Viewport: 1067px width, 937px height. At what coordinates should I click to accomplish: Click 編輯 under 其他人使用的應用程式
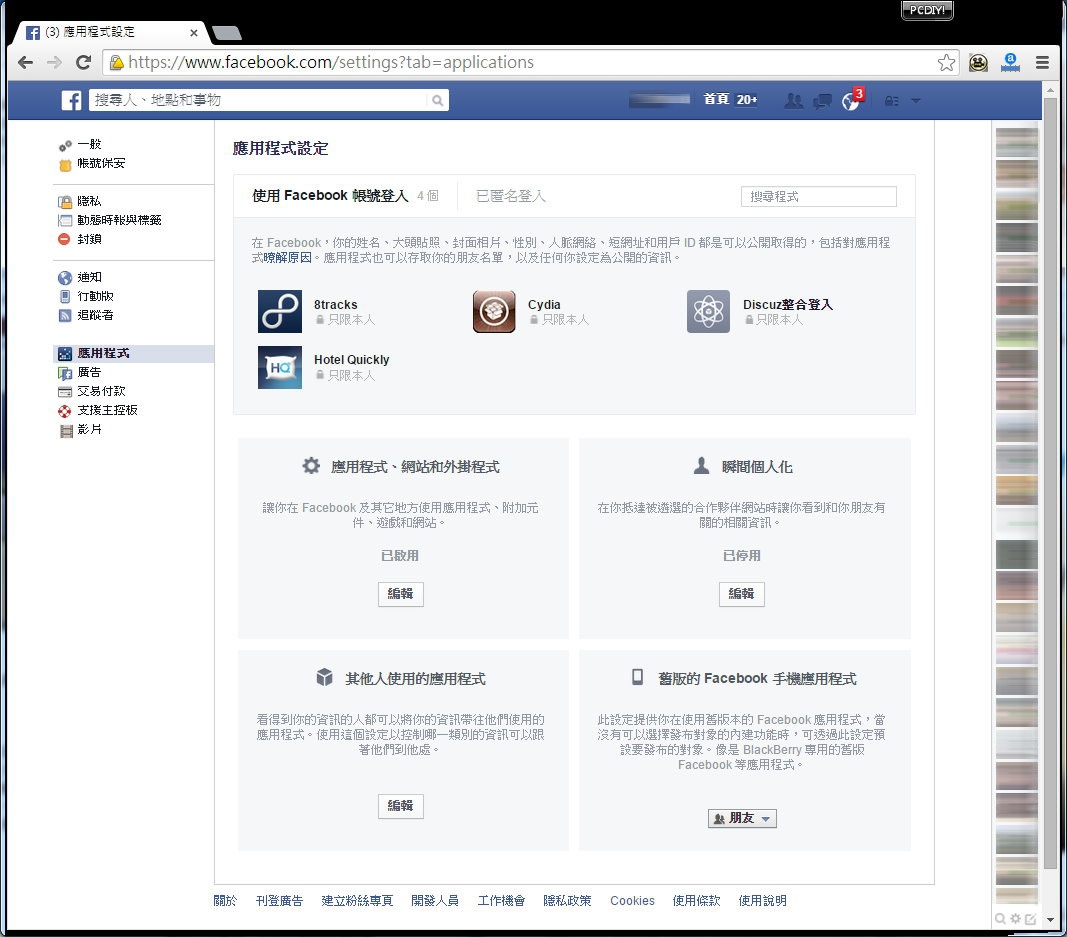[401, 806]
